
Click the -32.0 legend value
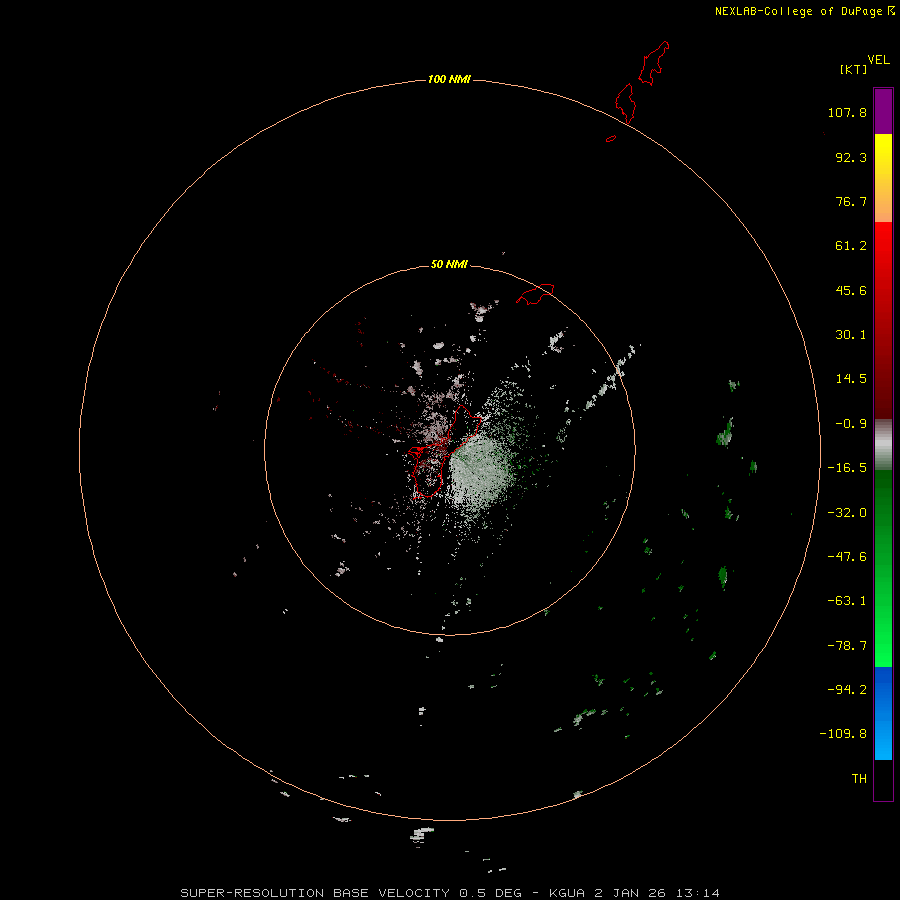847,513
